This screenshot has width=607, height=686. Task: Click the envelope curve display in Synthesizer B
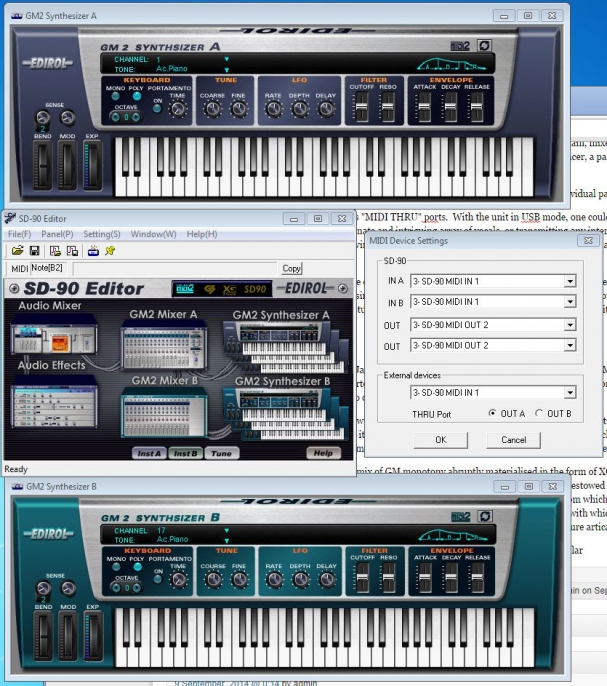[453, 536]
